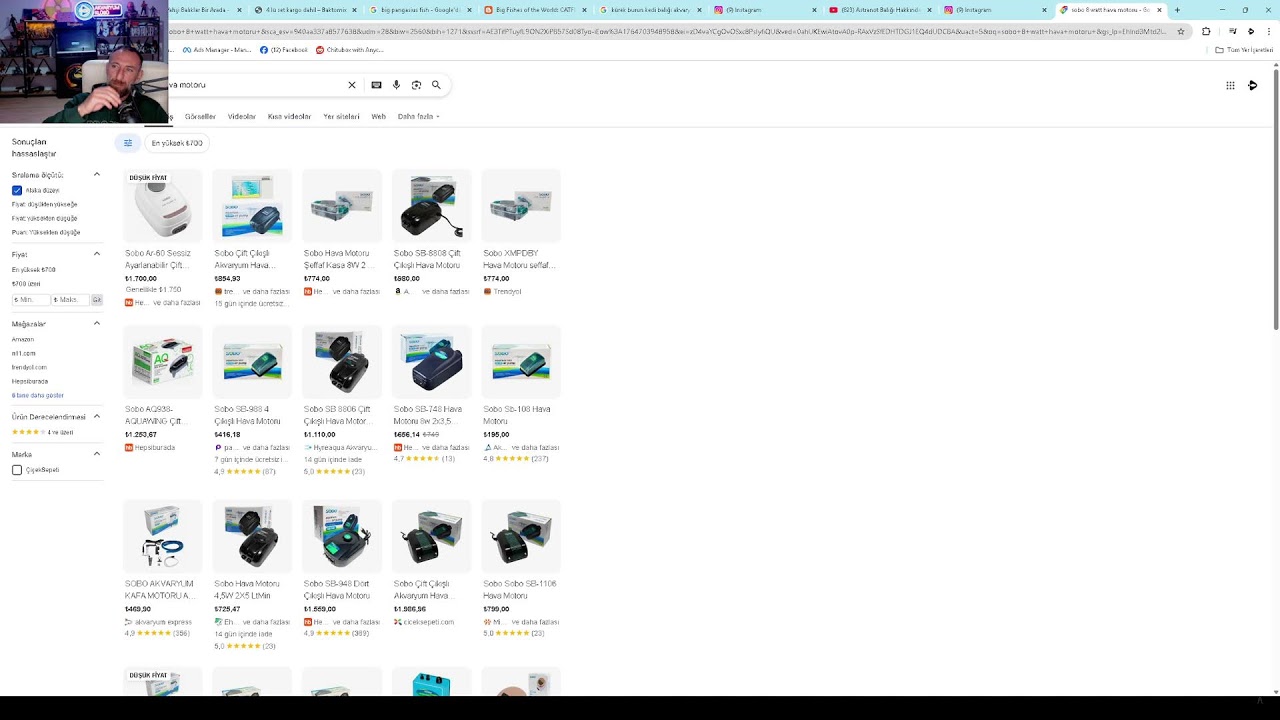Image resolution: width=1280 pixels, height=720 pixels.
Task: Clear the search box with the X icon
Action: point(352,85)
